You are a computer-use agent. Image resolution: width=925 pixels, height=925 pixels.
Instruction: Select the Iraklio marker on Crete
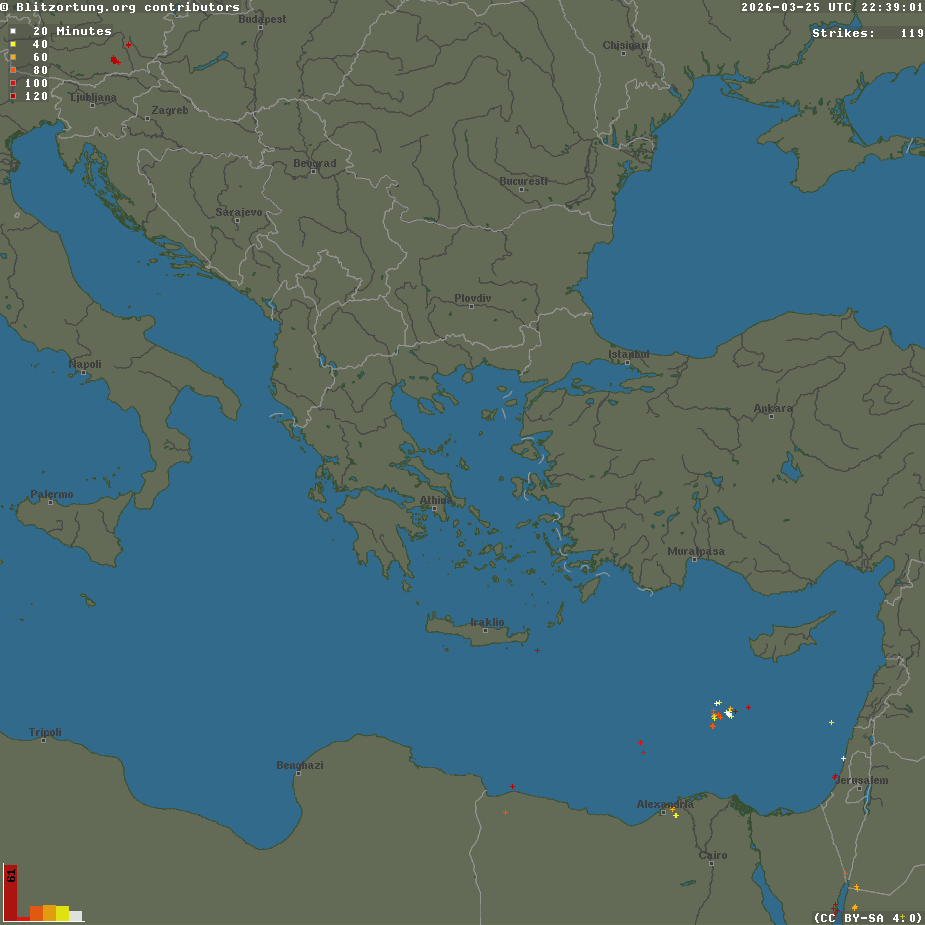486,630
